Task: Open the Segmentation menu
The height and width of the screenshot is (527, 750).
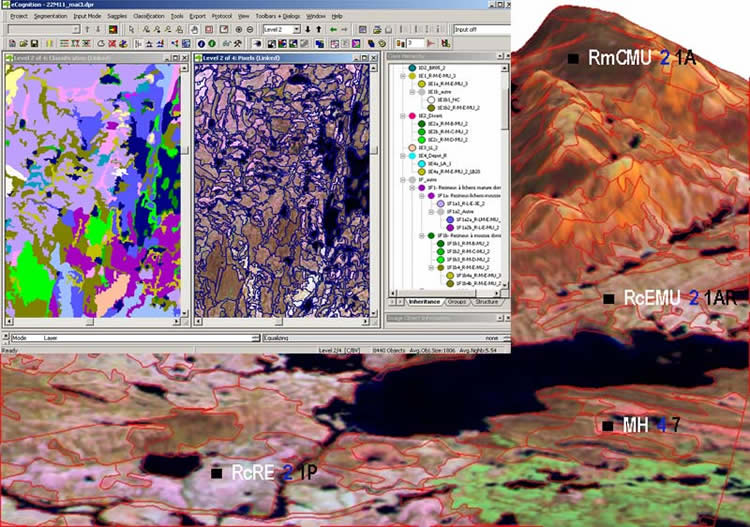Action: 50,16
